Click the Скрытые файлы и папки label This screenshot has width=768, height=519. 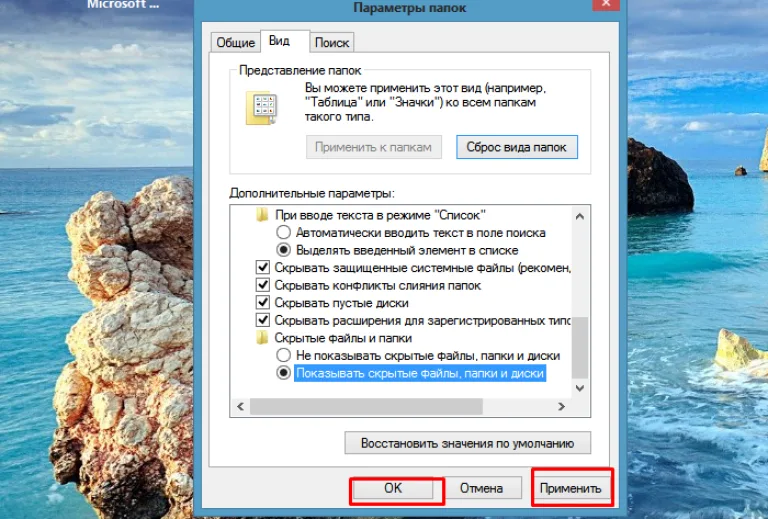343,338
